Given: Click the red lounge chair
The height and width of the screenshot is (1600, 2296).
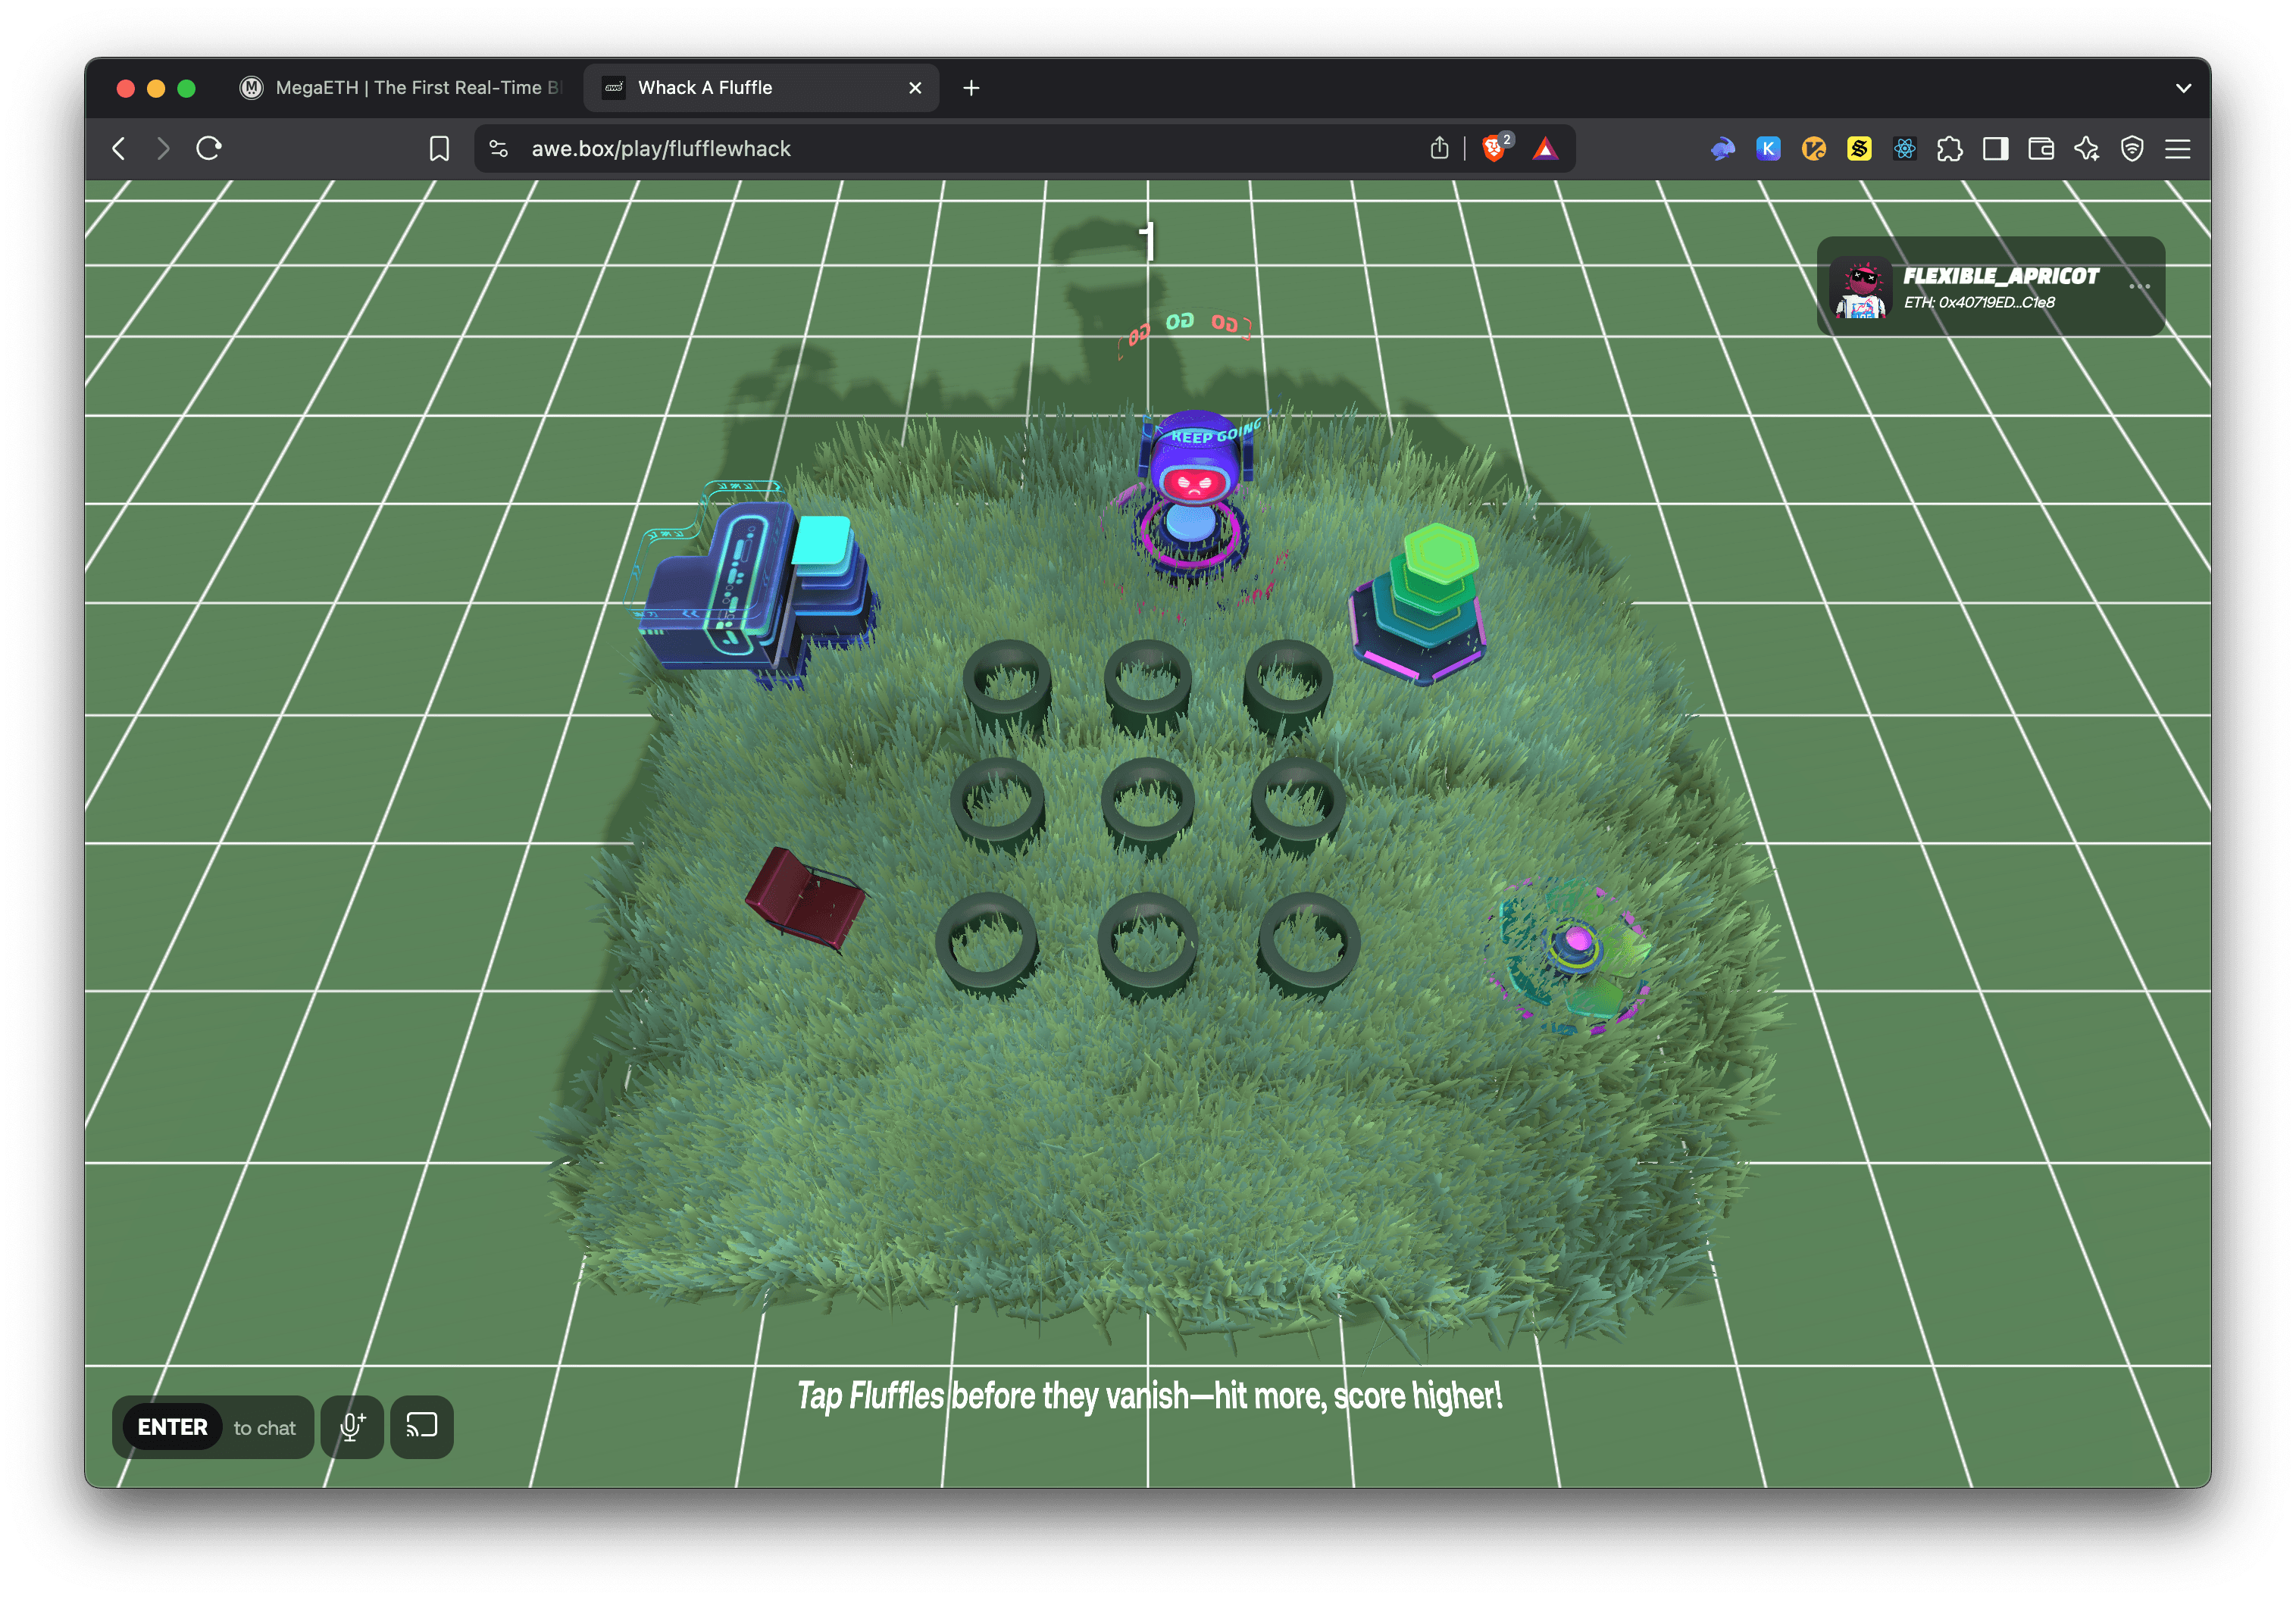Looking at the screenshot, I should tap(805, 898).
